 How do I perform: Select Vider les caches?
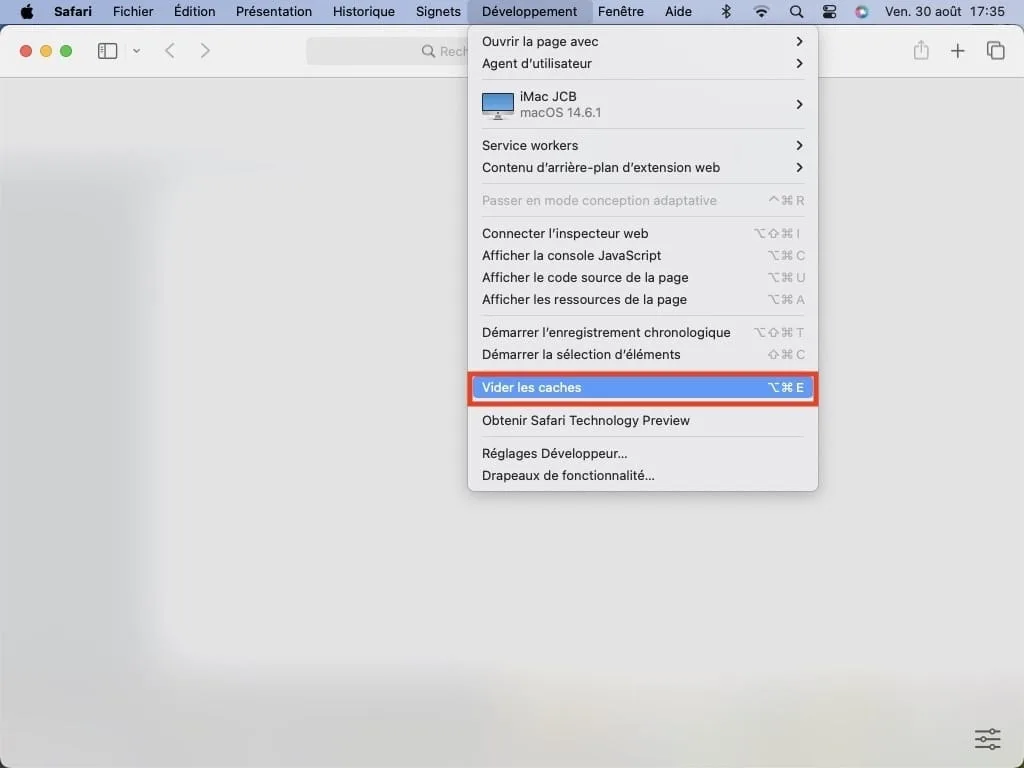(x=640, y=387)
